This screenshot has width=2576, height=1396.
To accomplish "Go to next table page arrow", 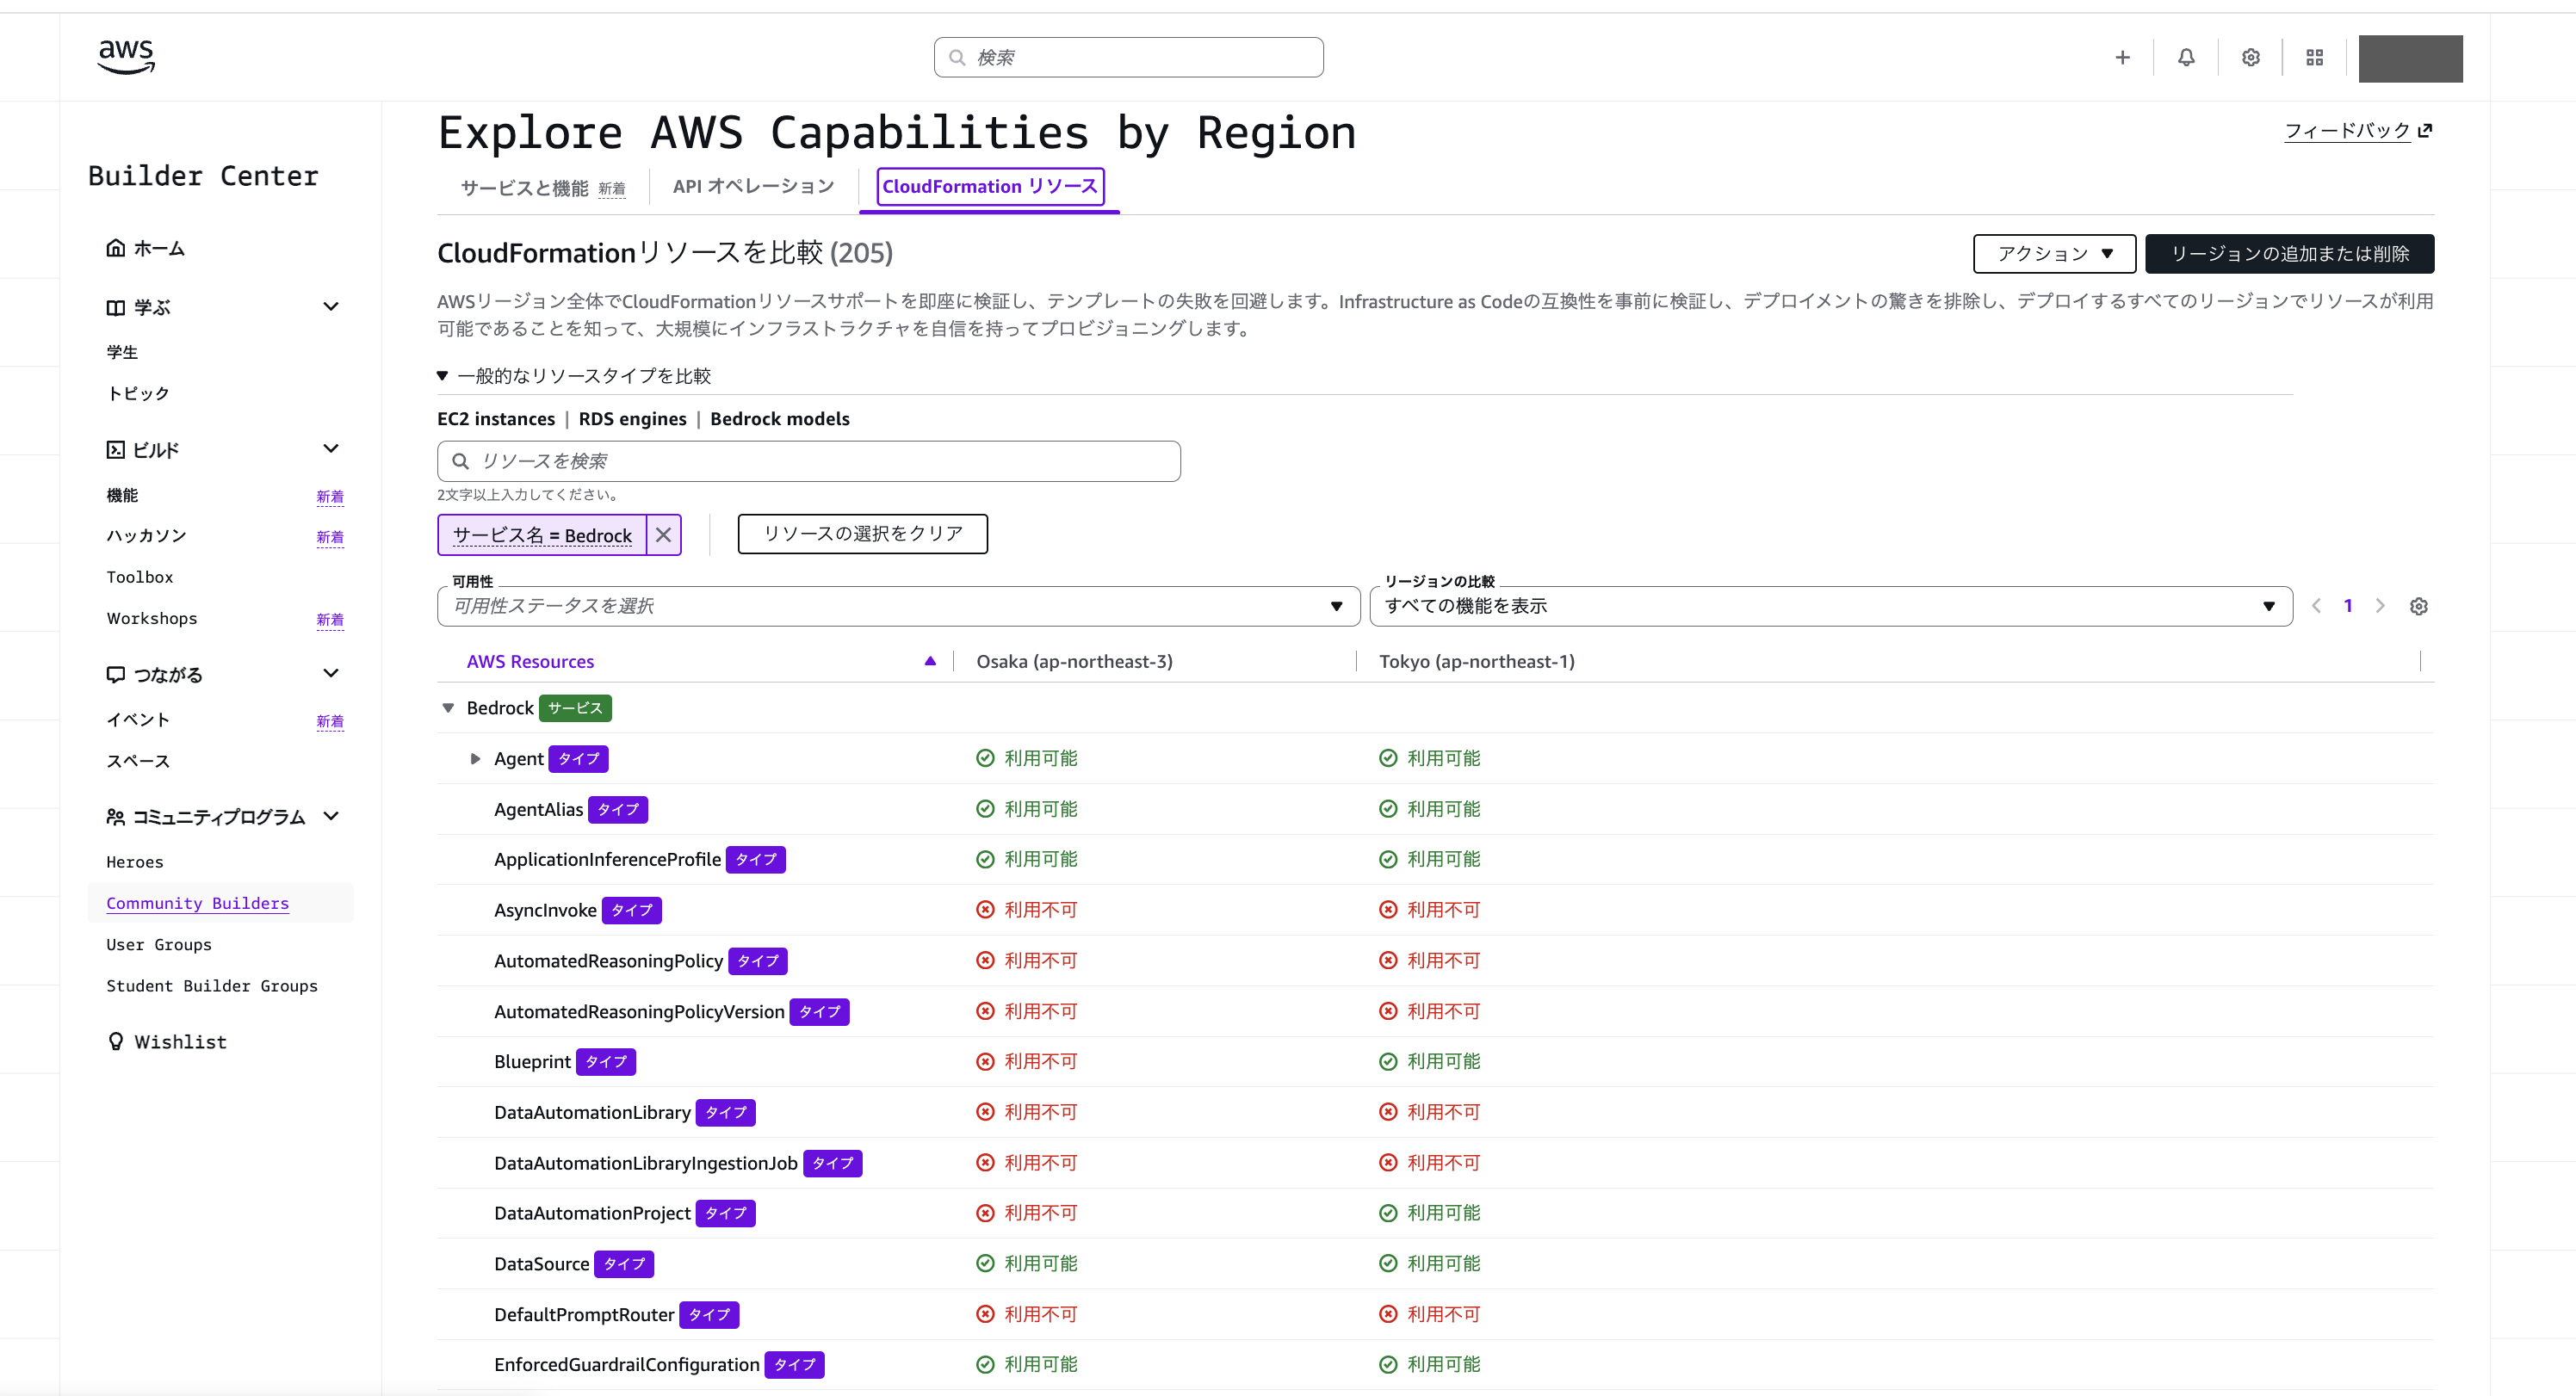I will 2380,606.
